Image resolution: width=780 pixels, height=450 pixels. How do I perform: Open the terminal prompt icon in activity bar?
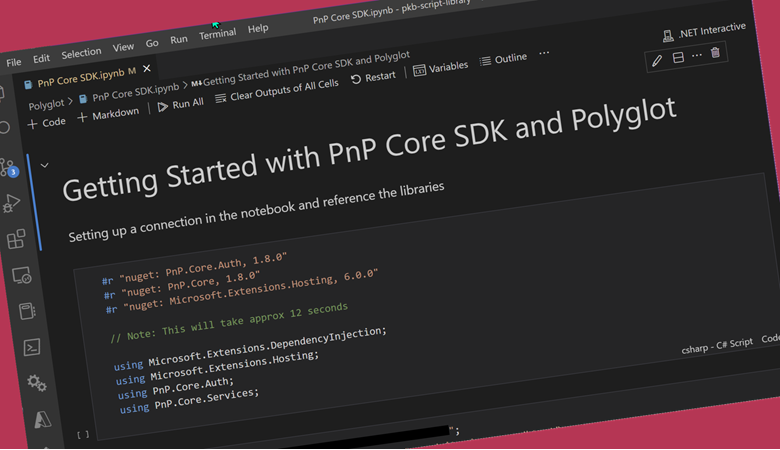coord(32,347)
